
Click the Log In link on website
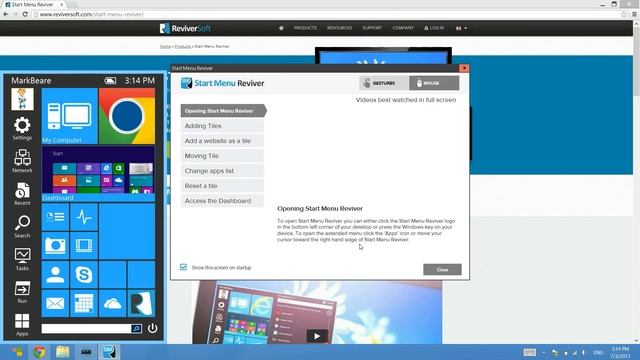tap(434, 28)
